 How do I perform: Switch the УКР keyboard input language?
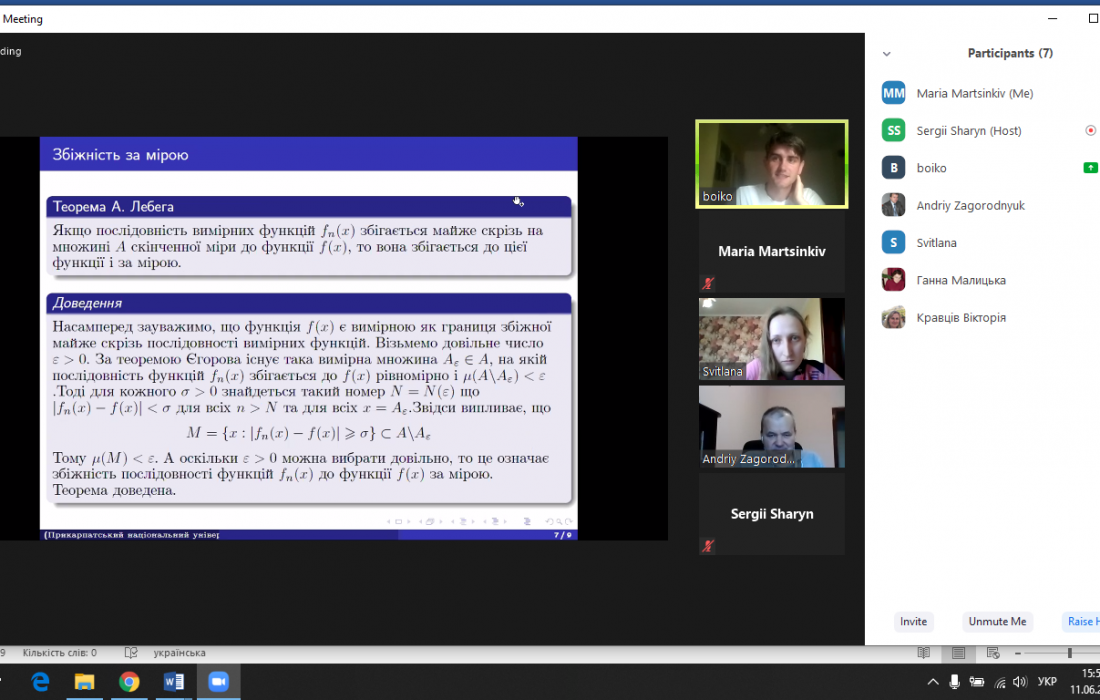pyautogui.click(x=1047, y=682)
